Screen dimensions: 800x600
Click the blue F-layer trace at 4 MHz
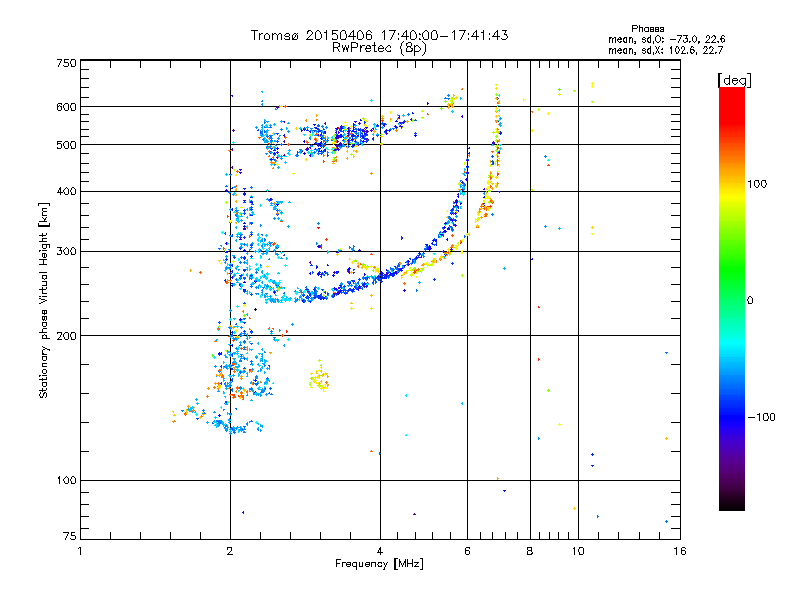380,278
